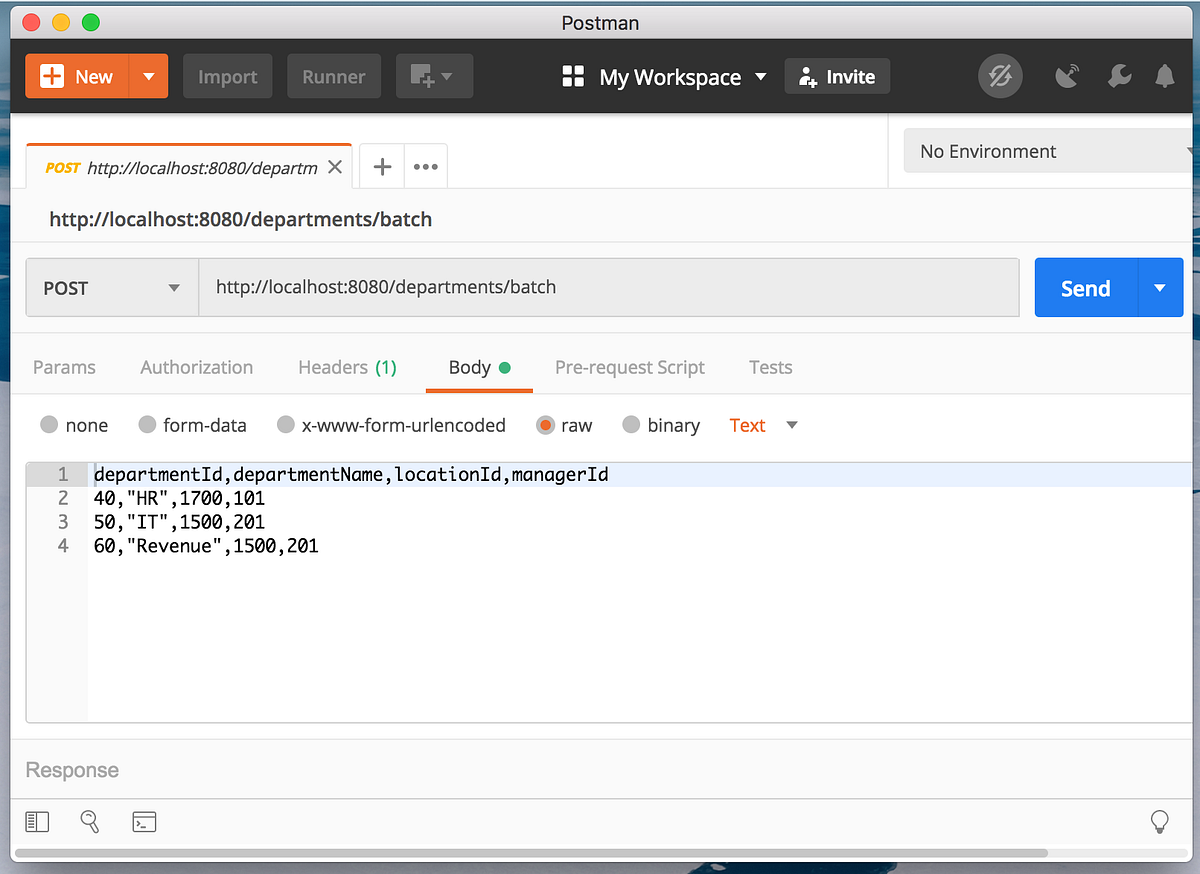Click the request URL input field
The height and width of the screenshot is (874, 1200).
pyautogui.click(x=610, y=288)
